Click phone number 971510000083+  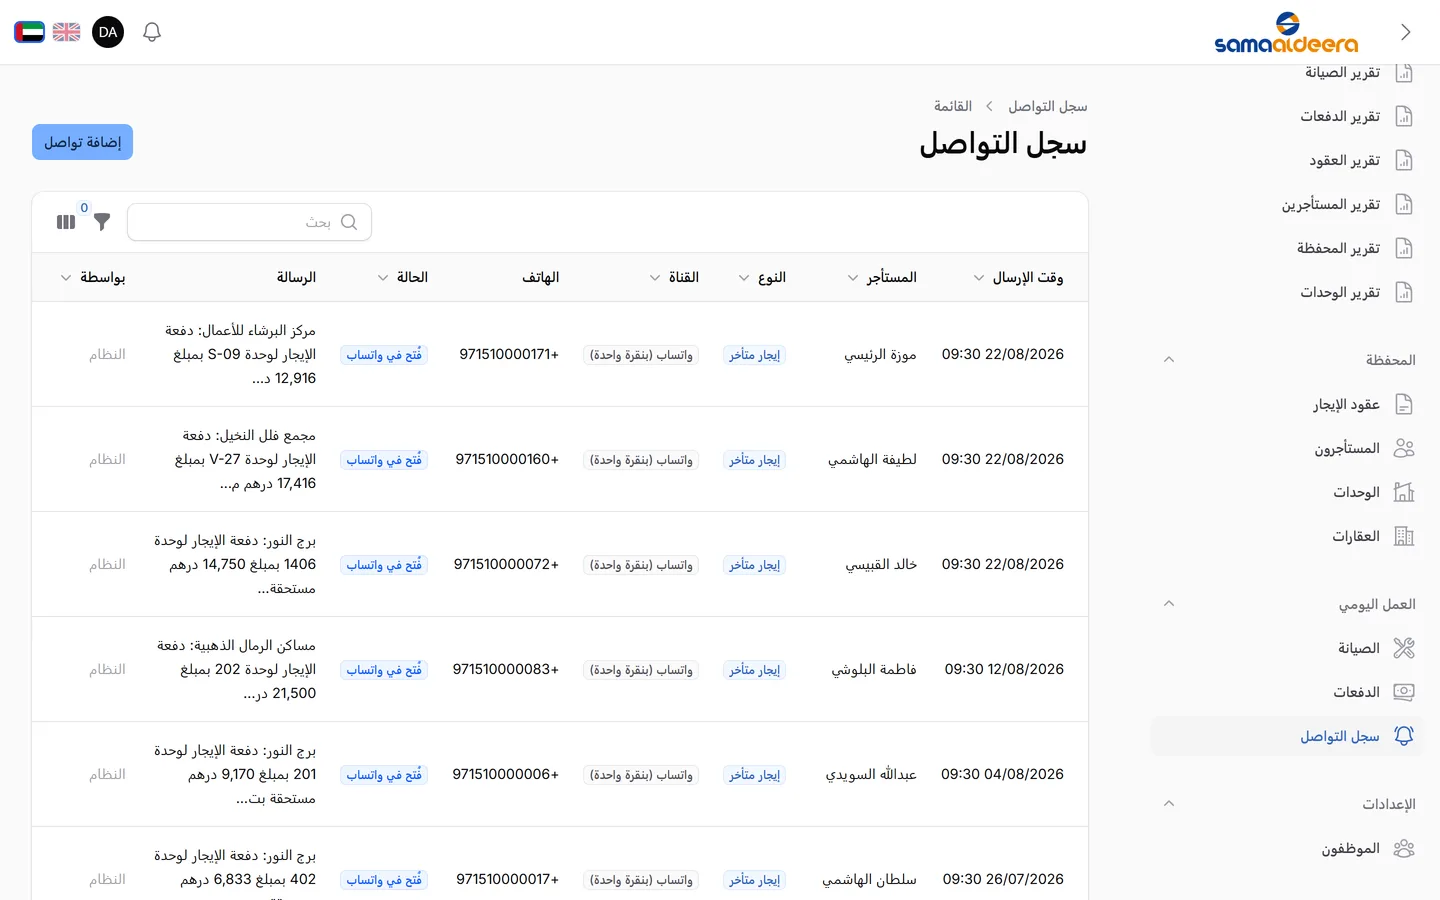(x=506, y=669)
